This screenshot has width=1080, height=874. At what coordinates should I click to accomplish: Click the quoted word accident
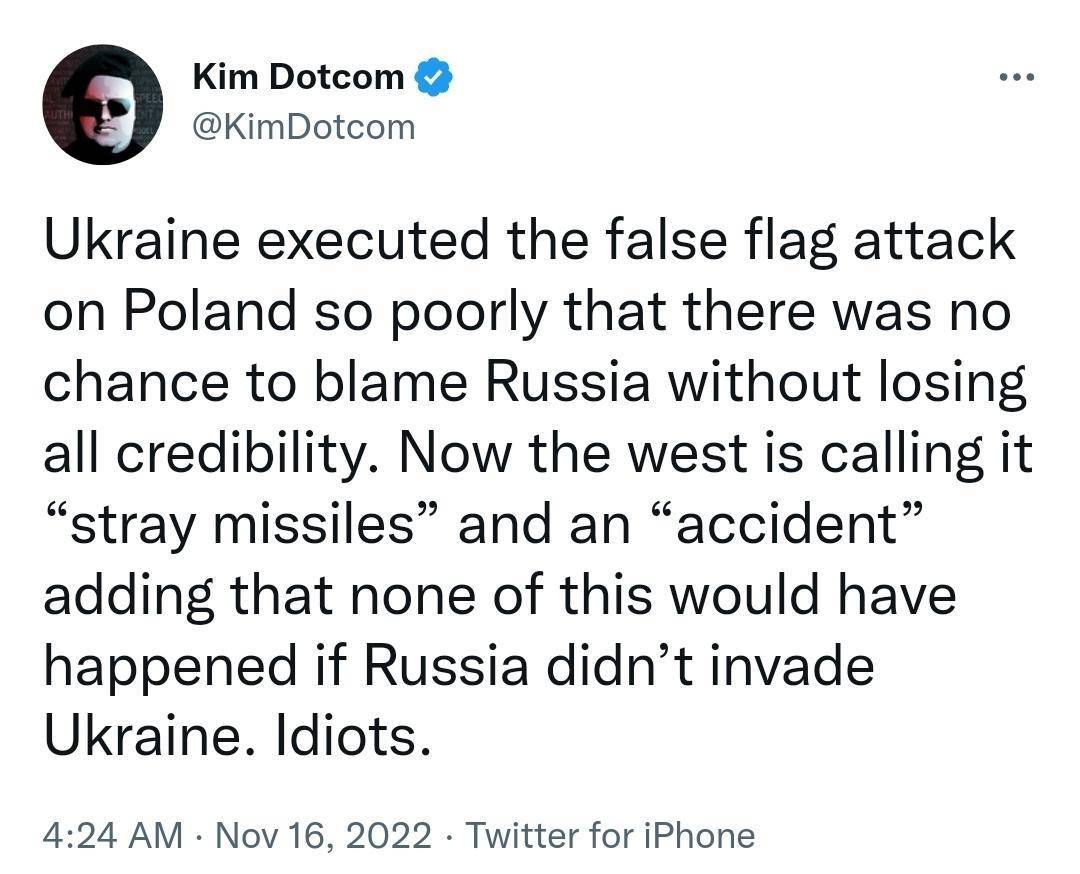click(785, 524)
